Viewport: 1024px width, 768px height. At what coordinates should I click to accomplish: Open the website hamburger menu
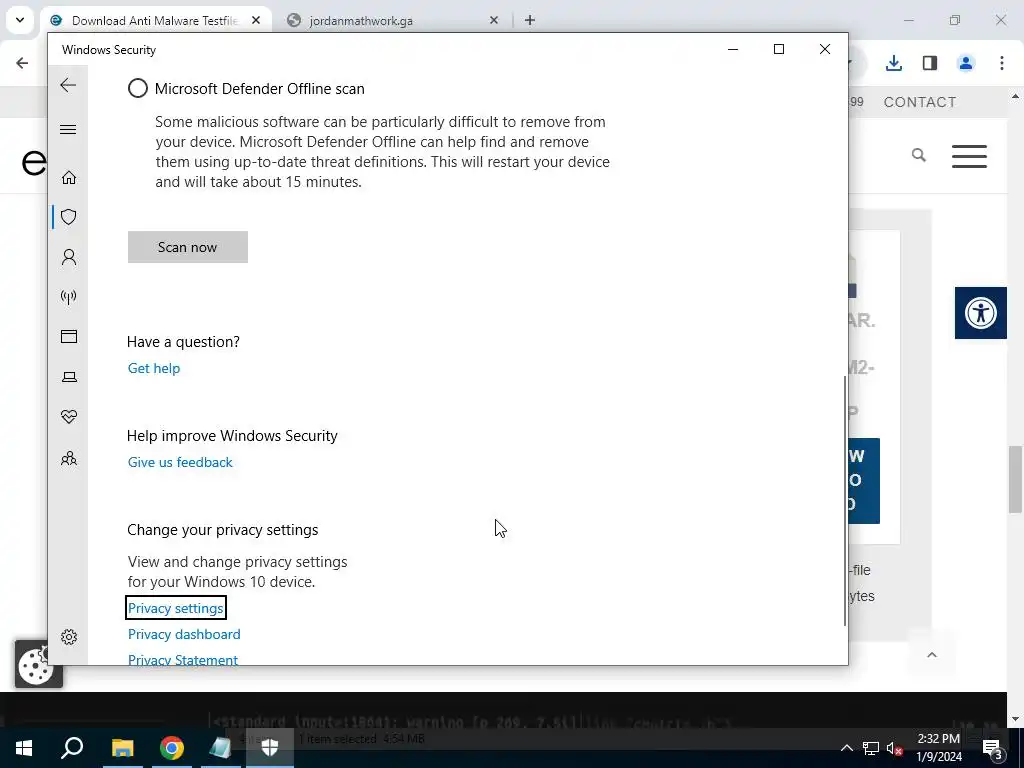969,156
